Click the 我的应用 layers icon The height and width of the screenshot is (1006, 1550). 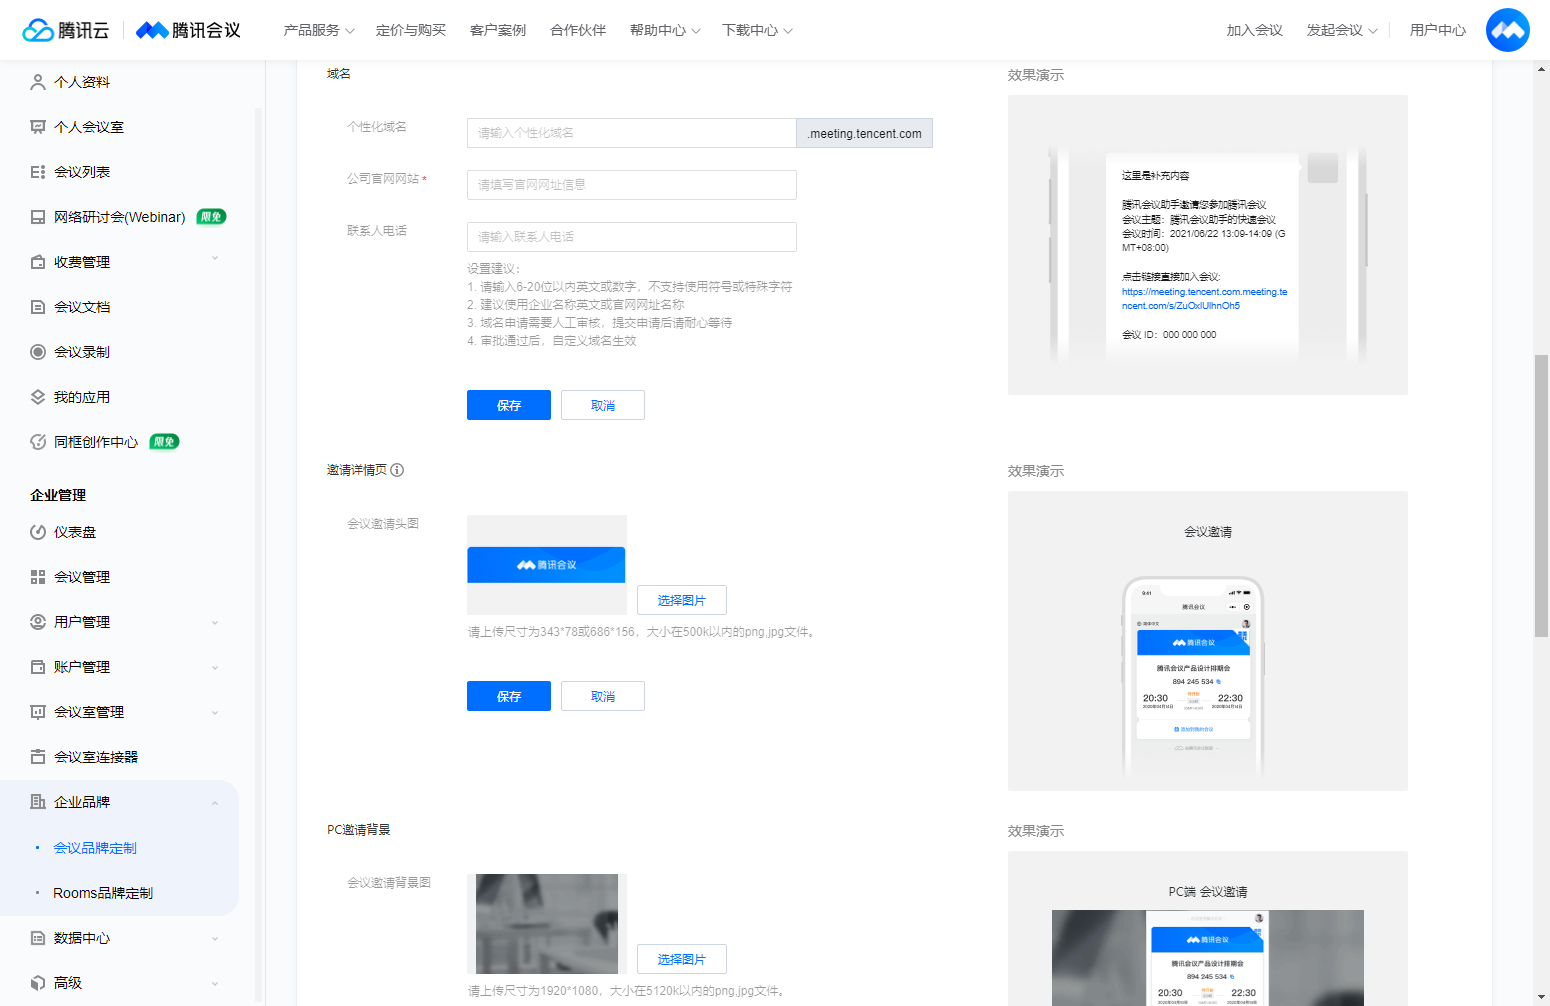click(38, 397)
